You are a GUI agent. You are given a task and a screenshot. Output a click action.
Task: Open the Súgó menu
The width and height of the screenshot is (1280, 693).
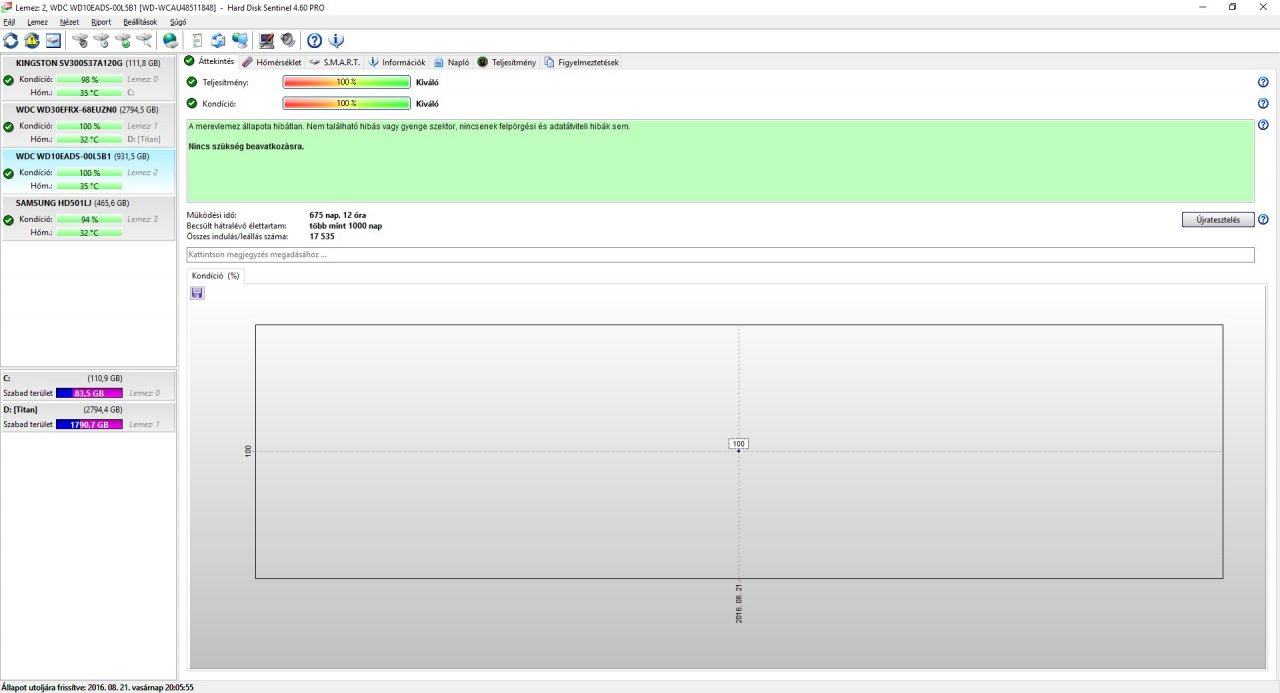(x=178, y=21)
